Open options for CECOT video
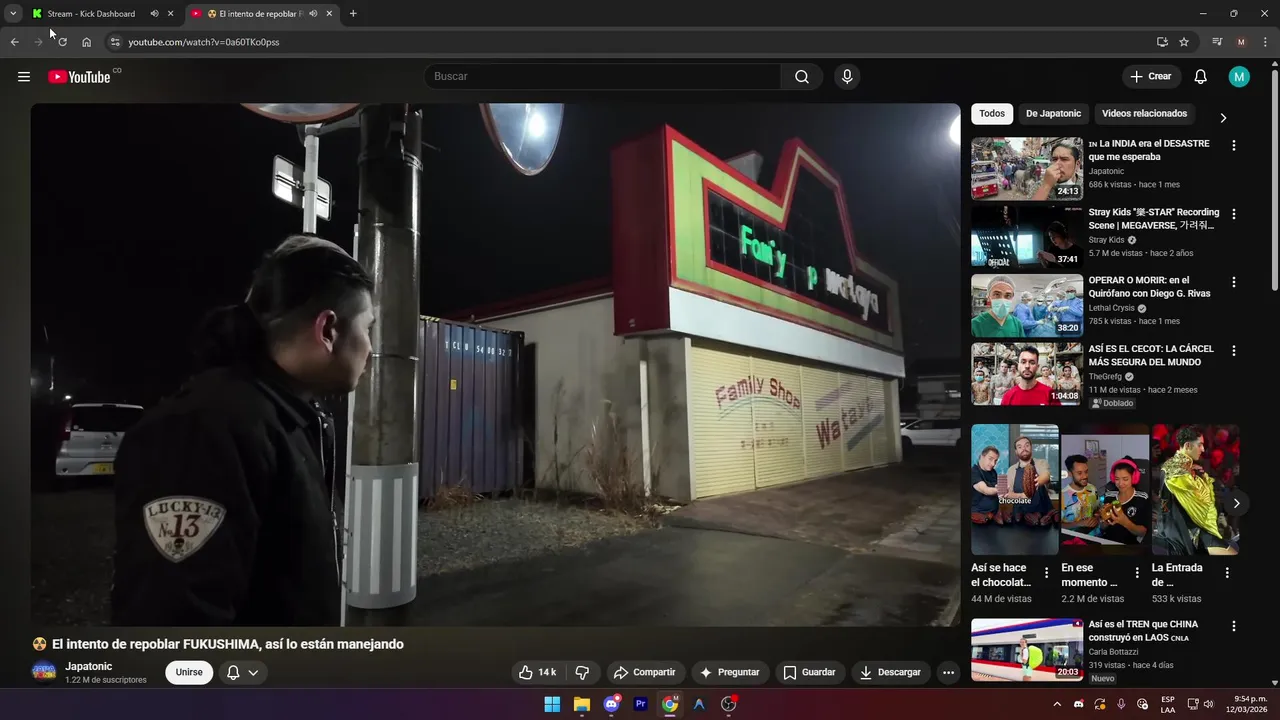Screen dimensions: 1280x720 pyautogui.click(x=1233, y=351)
